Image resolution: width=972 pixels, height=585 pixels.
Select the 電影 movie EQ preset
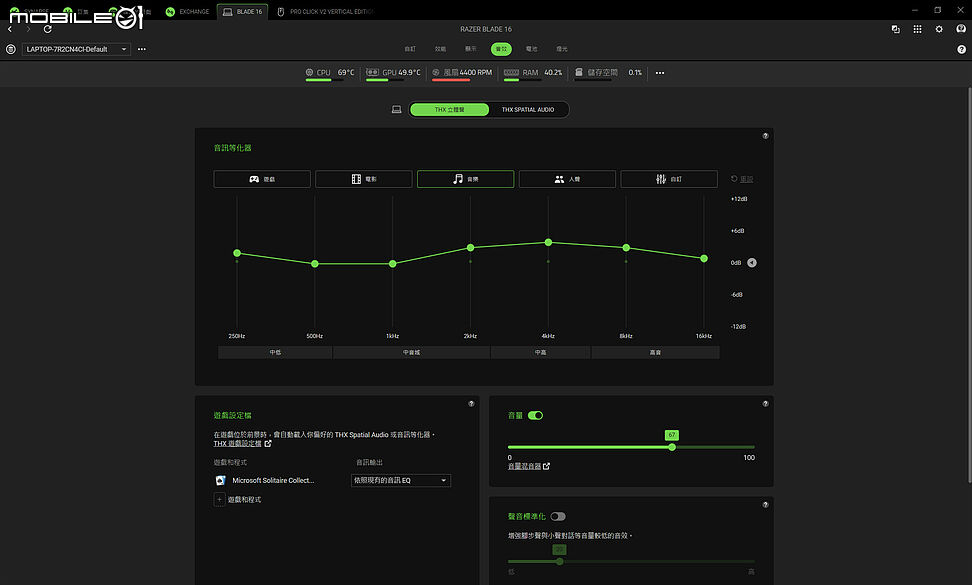[x=363, y=179]
